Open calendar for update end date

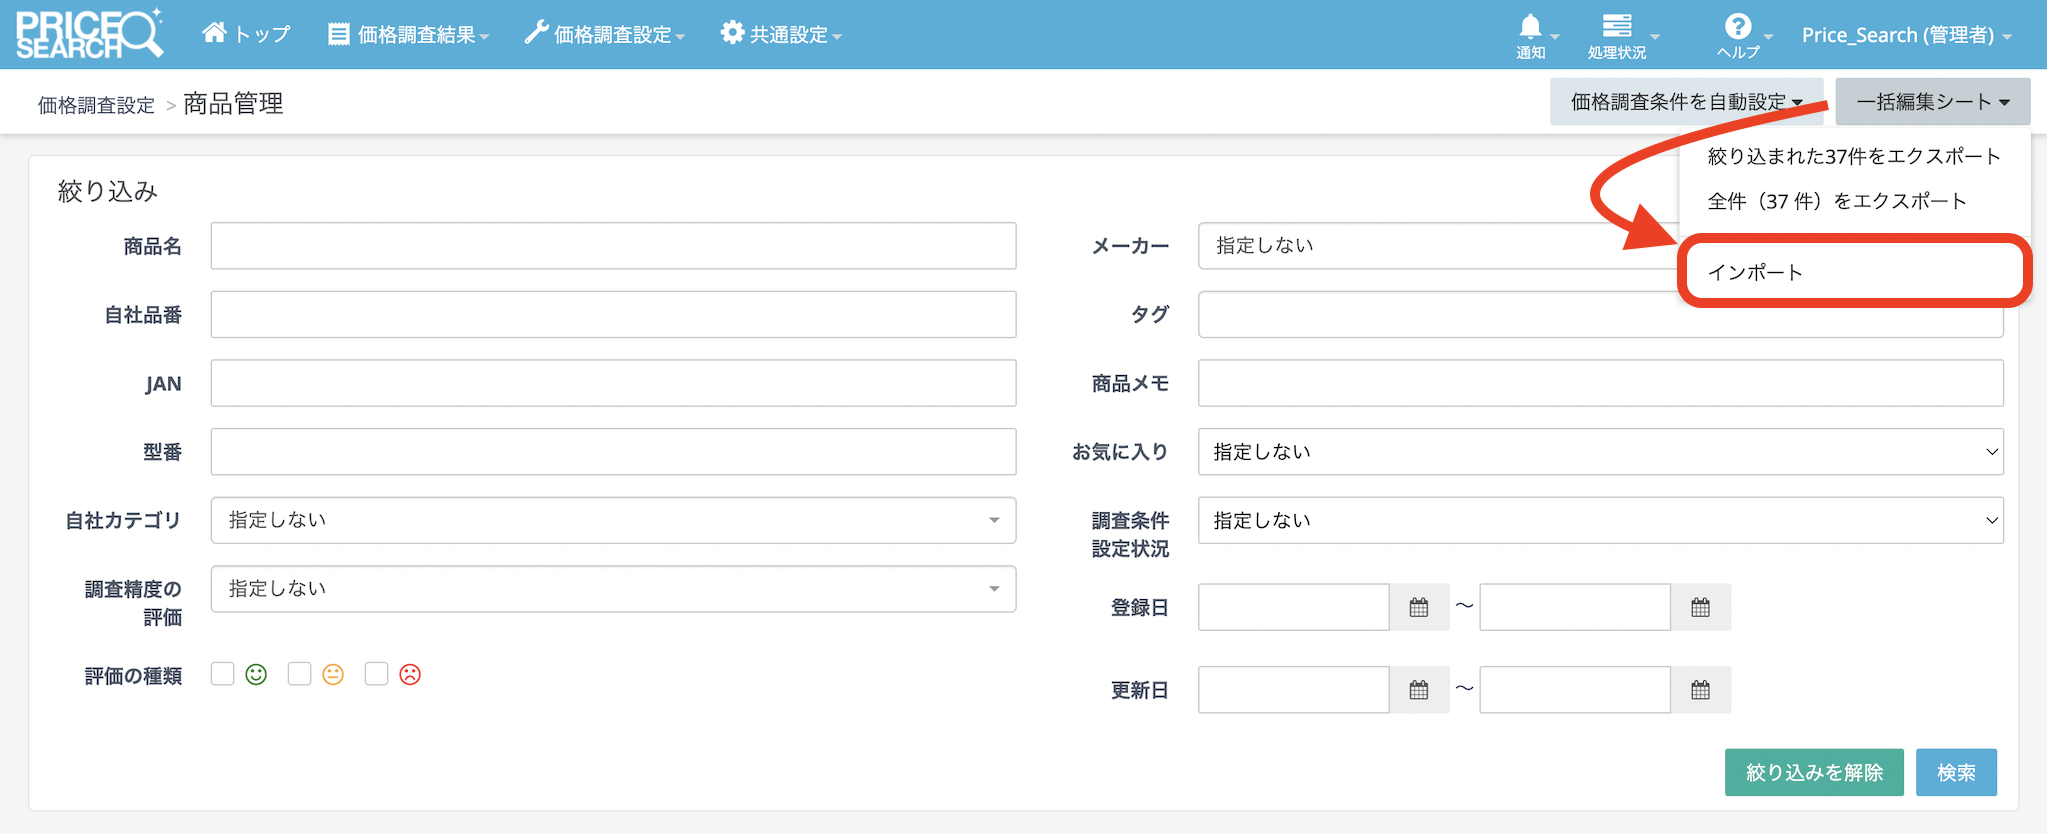(x=1700, y=690)
